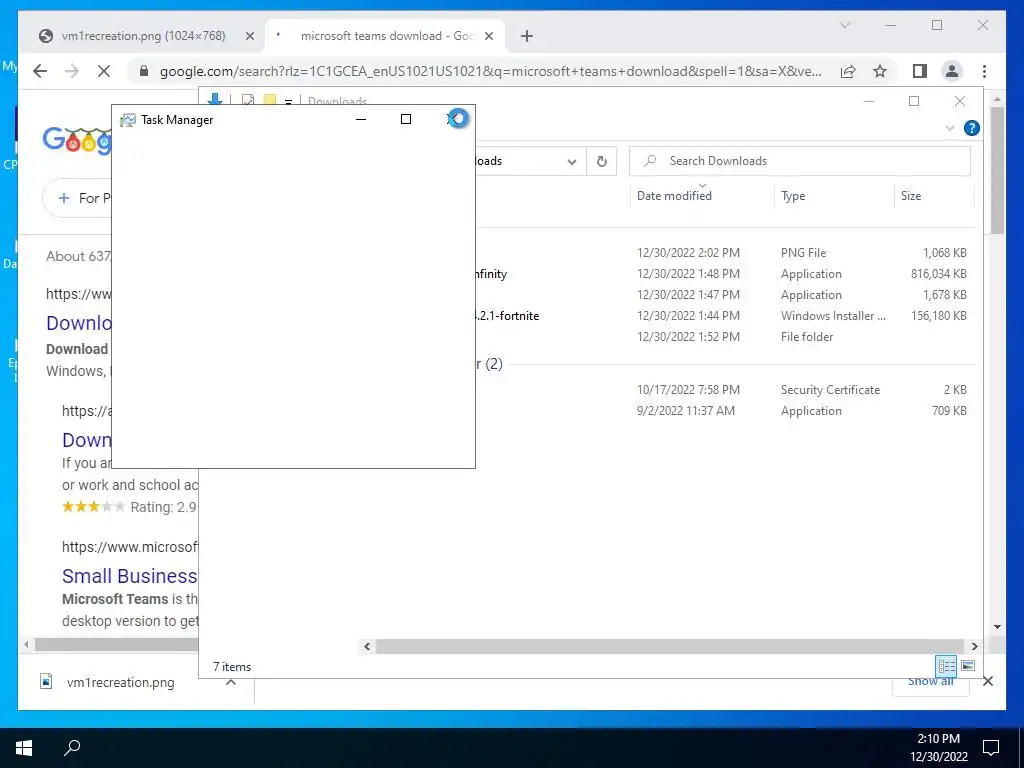Open Chrome's three-dot menu
The height and width of the screenshot is (768, 1024).
[x=984, y=71]
